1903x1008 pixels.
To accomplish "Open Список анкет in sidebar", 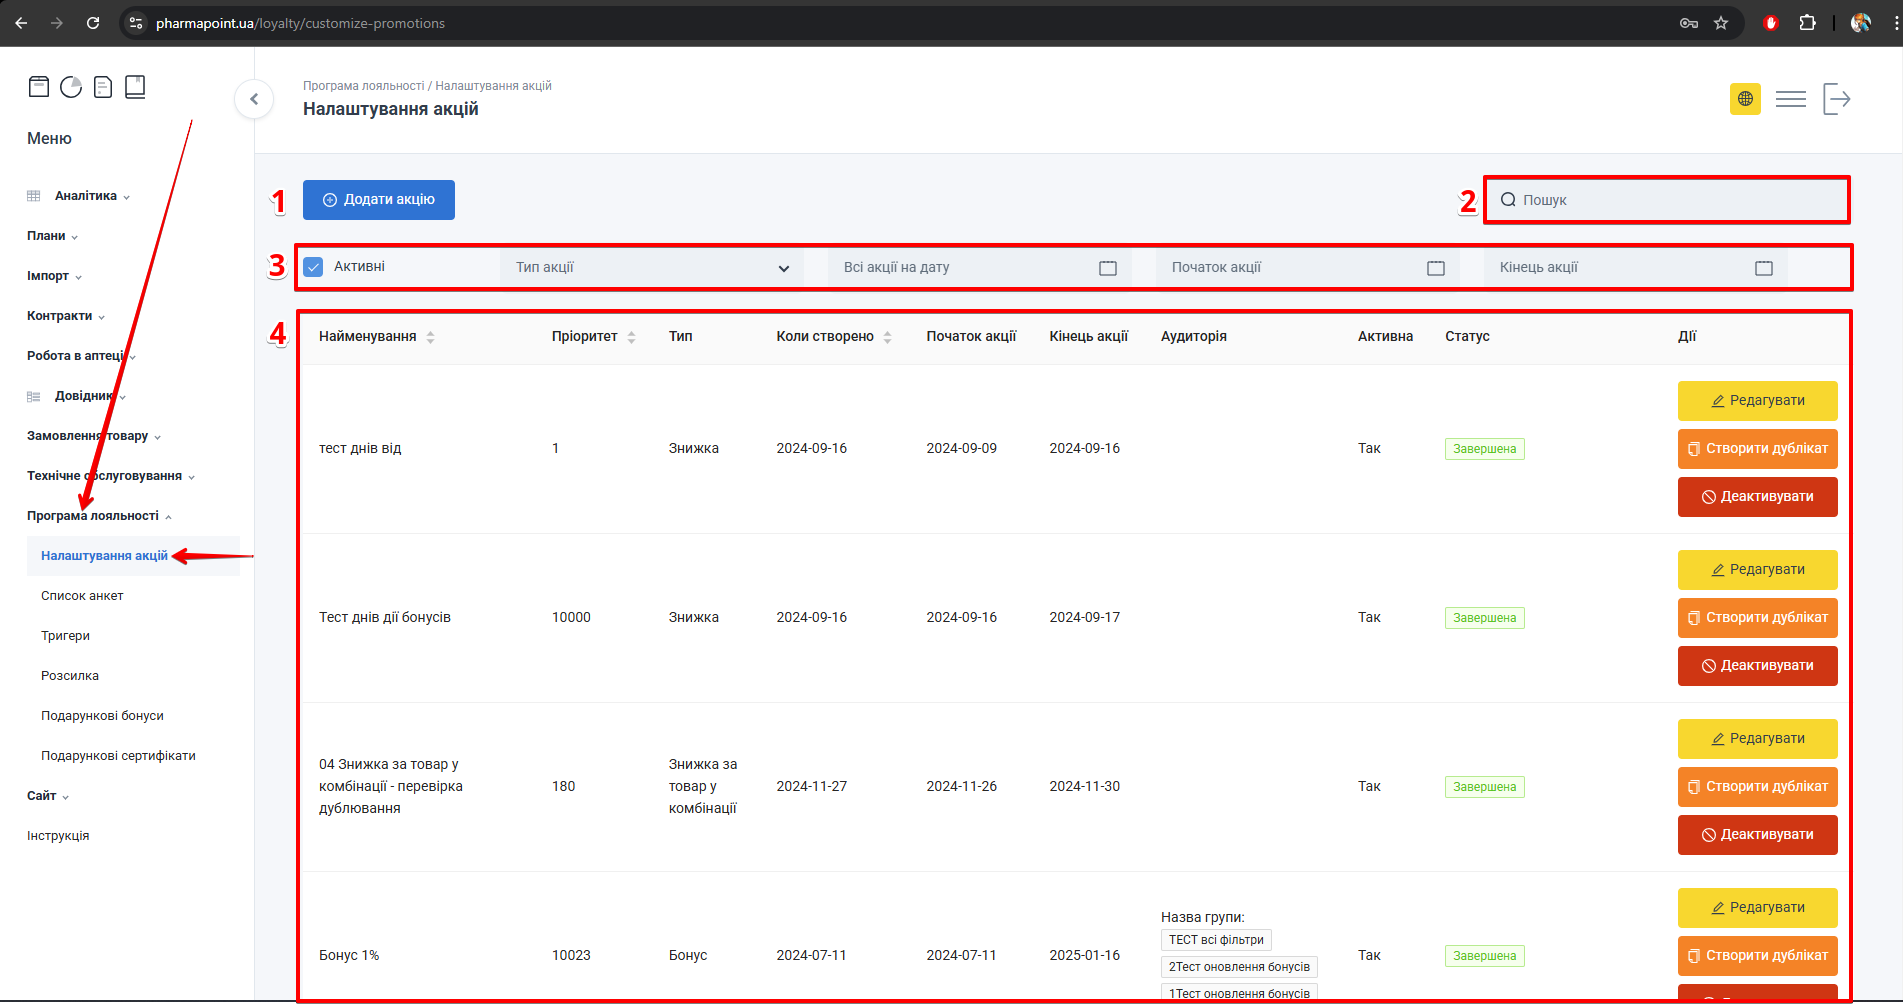I will pos(82,596).
